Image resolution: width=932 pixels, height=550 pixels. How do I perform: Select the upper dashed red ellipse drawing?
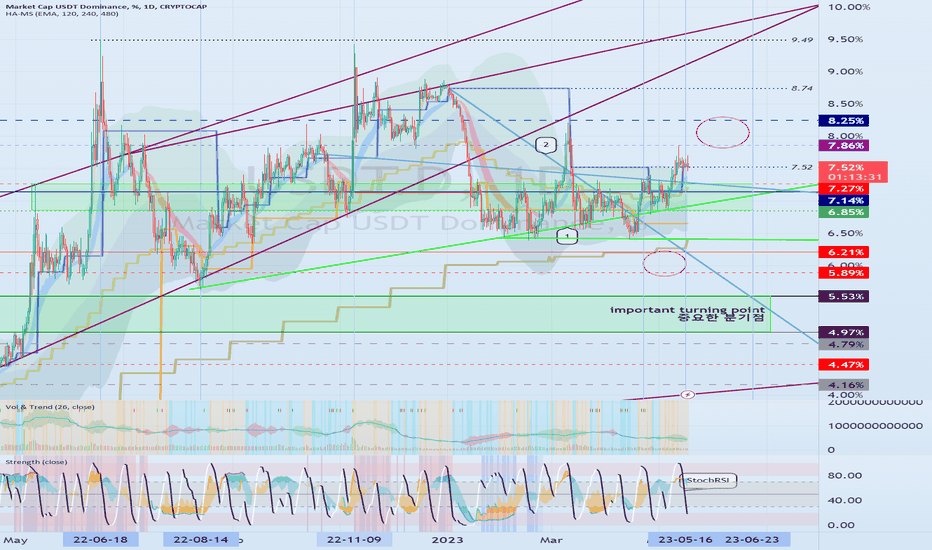pos(723,132)
